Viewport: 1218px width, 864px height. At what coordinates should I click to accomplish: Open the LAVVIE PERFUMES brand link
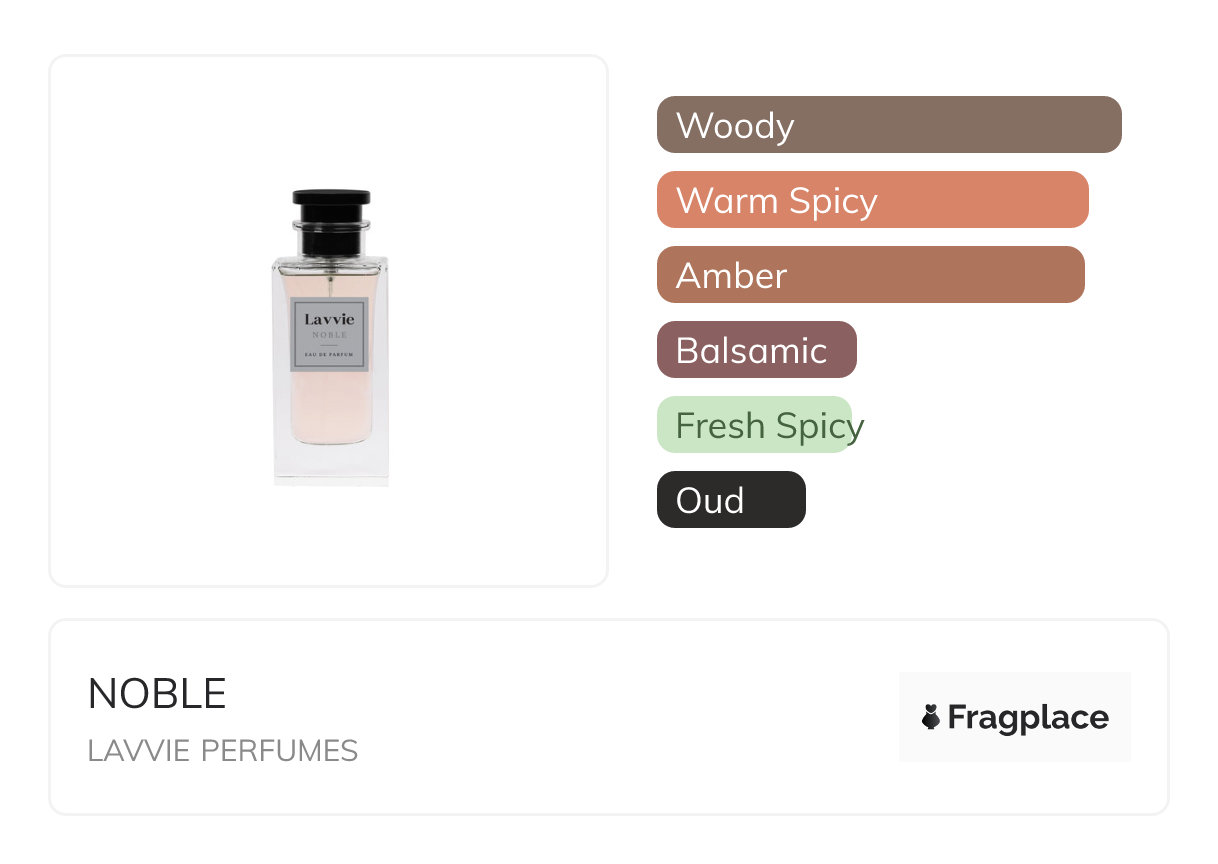coord(222,751)
